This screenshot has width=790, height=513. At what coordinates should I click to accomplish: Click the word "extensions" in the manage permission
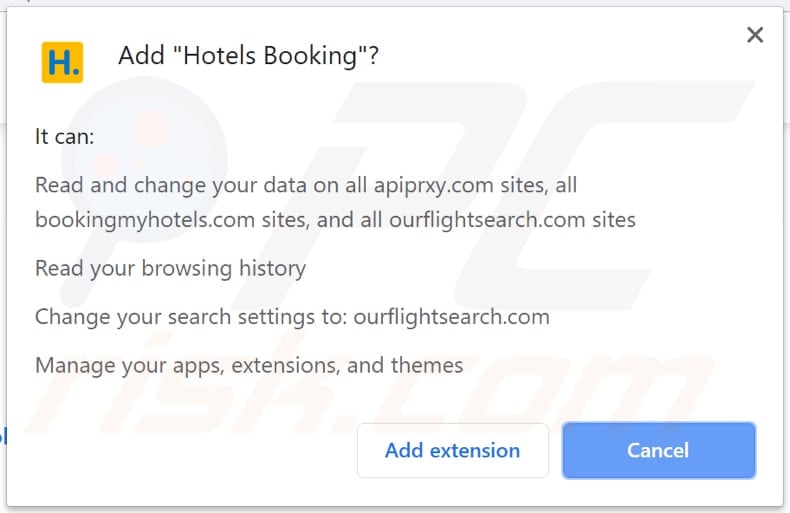point(286,365)
